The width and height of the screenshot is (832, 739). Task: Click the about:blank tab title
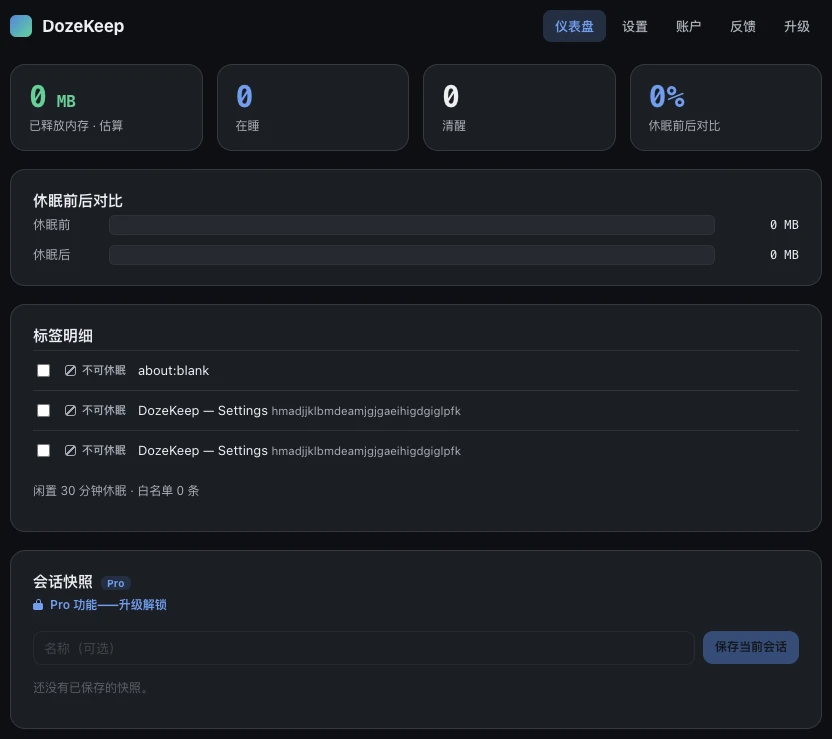coord(174,370)
